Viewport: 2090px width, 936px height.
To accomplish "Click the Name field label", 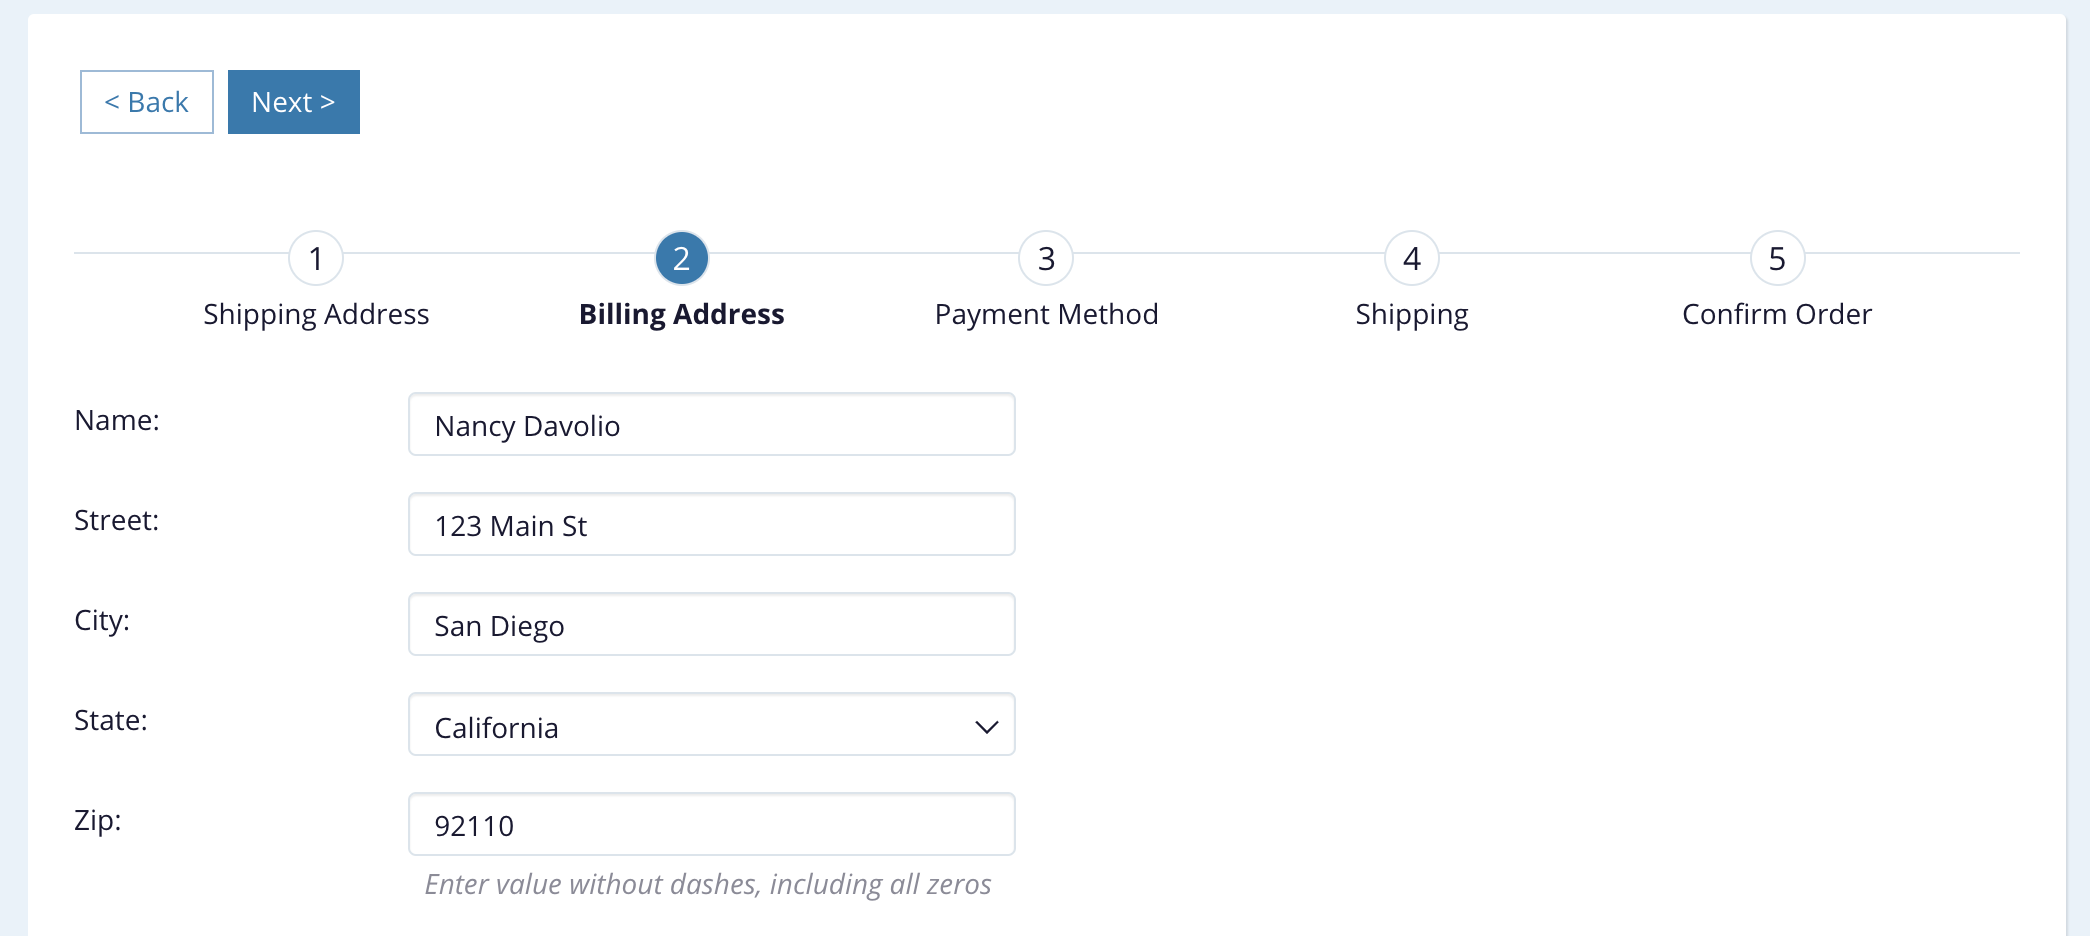I will (x=117, y=420).
